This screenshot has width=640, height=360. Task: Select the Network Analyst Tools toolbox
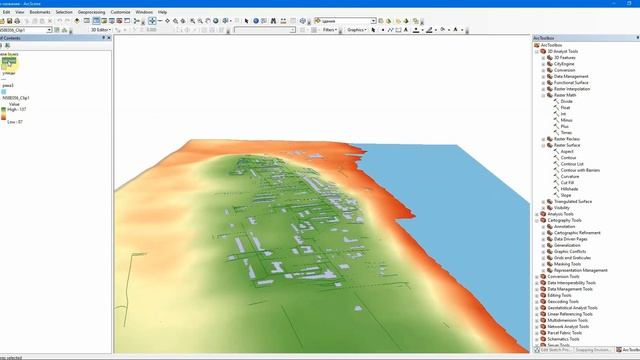[568, 327]
